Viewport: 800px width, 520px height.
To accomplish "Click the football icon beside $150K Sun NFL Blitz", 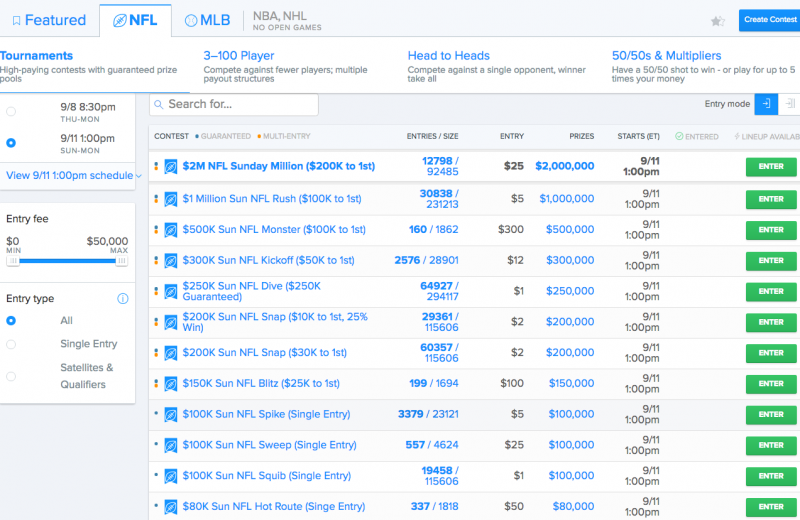I will point(171,383).
